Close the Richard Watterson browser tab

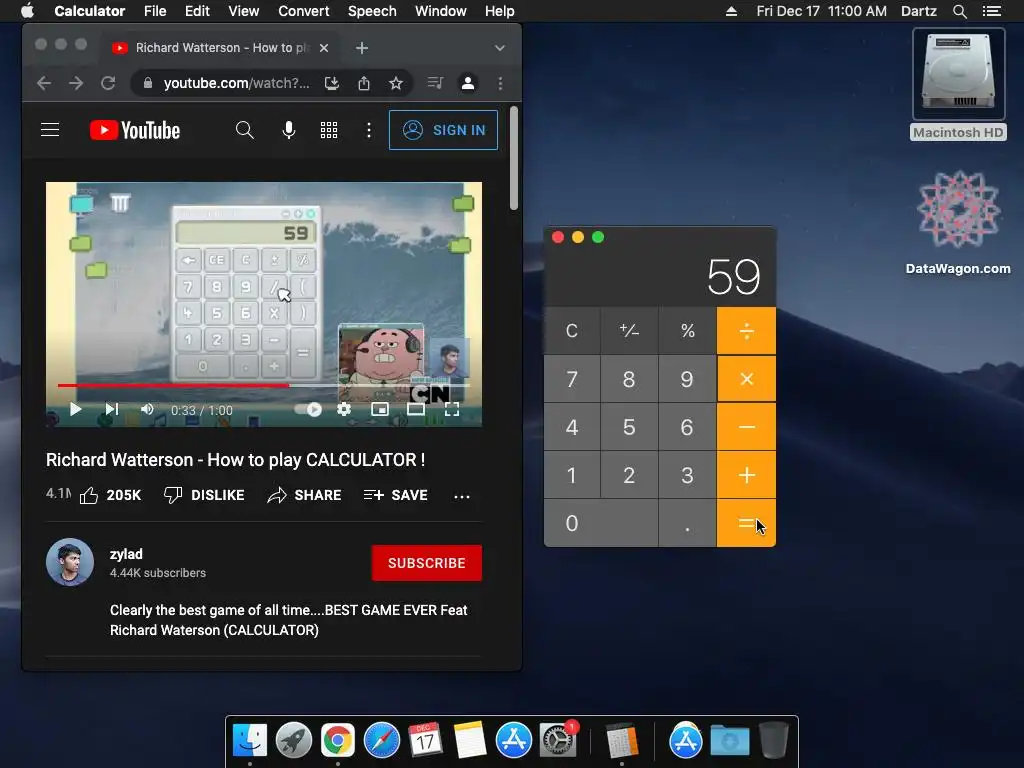point(324,48)
